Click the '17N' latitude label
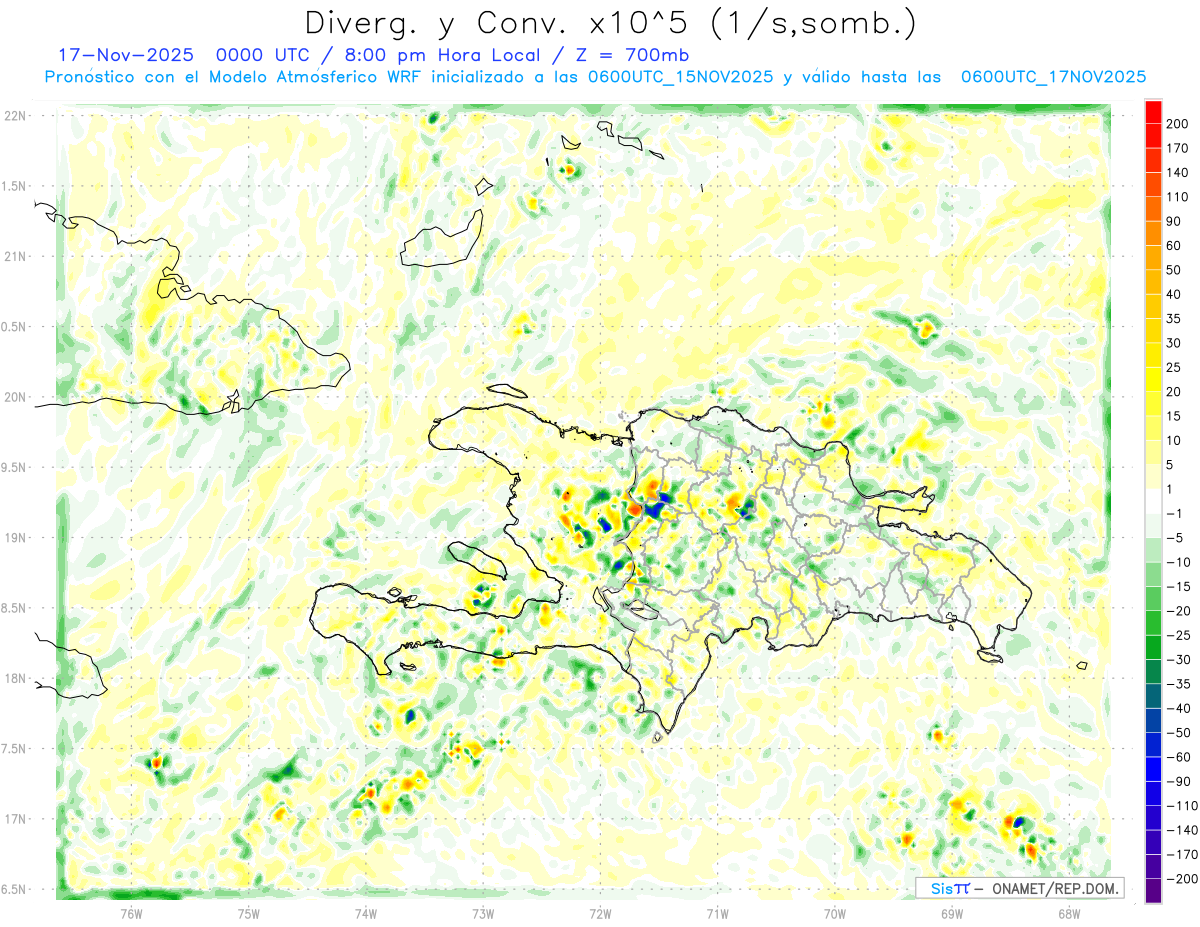1200x927 pixels. tap(16, 819)
